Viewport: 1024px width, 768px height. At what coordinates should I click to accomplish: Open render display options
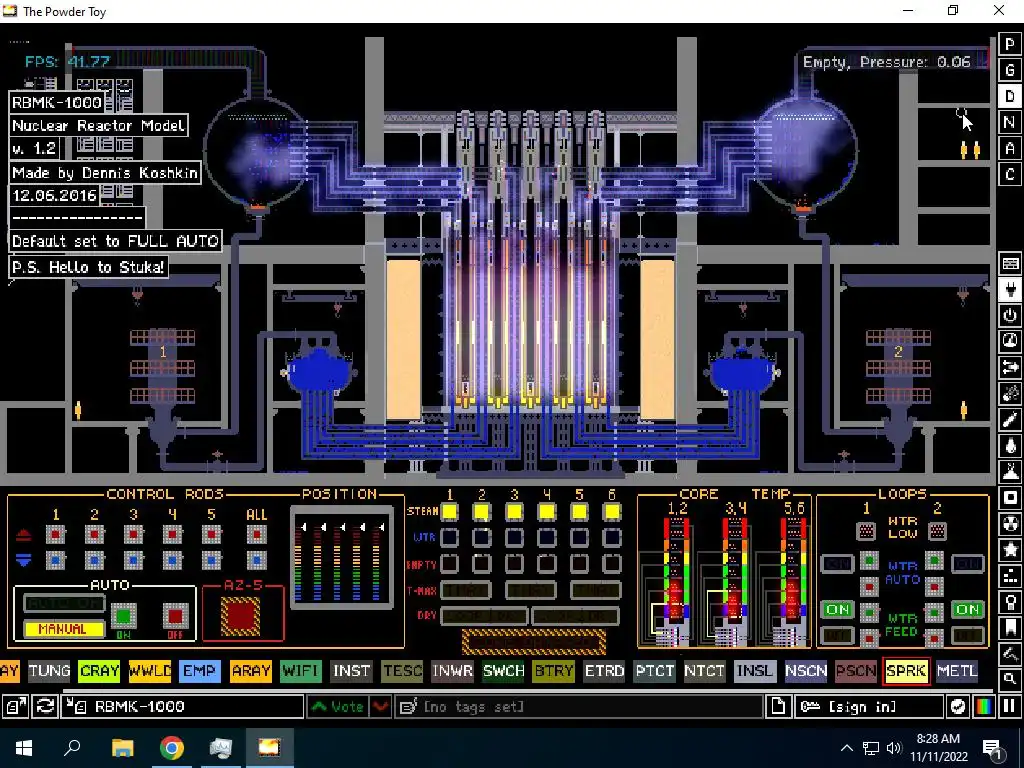pyautogui.click(x=983, y=707)
